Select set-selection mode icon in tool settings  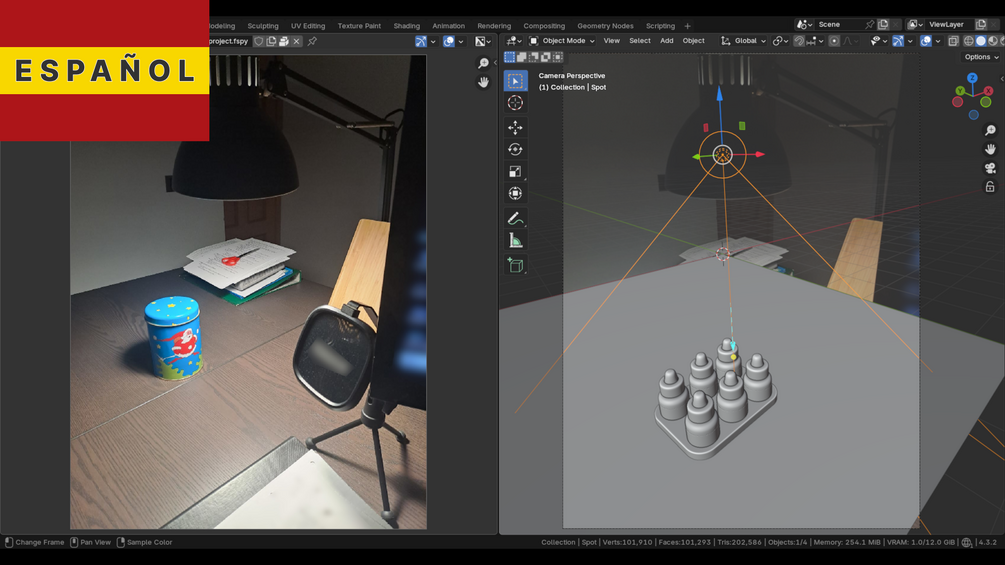click(510, 57)
